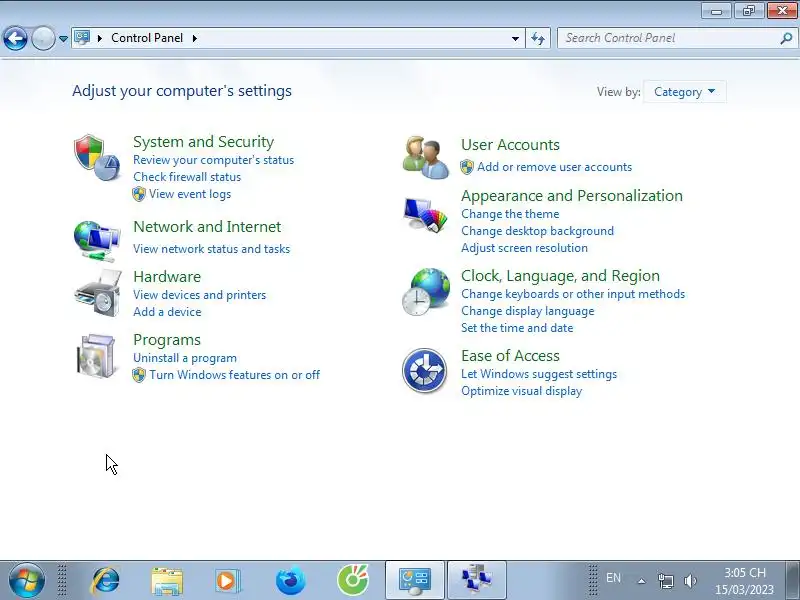This screenshot has height=600, width=800.
Task: Click the Forward navigation button
Action: pyautogui.click(x=43, y=38)
